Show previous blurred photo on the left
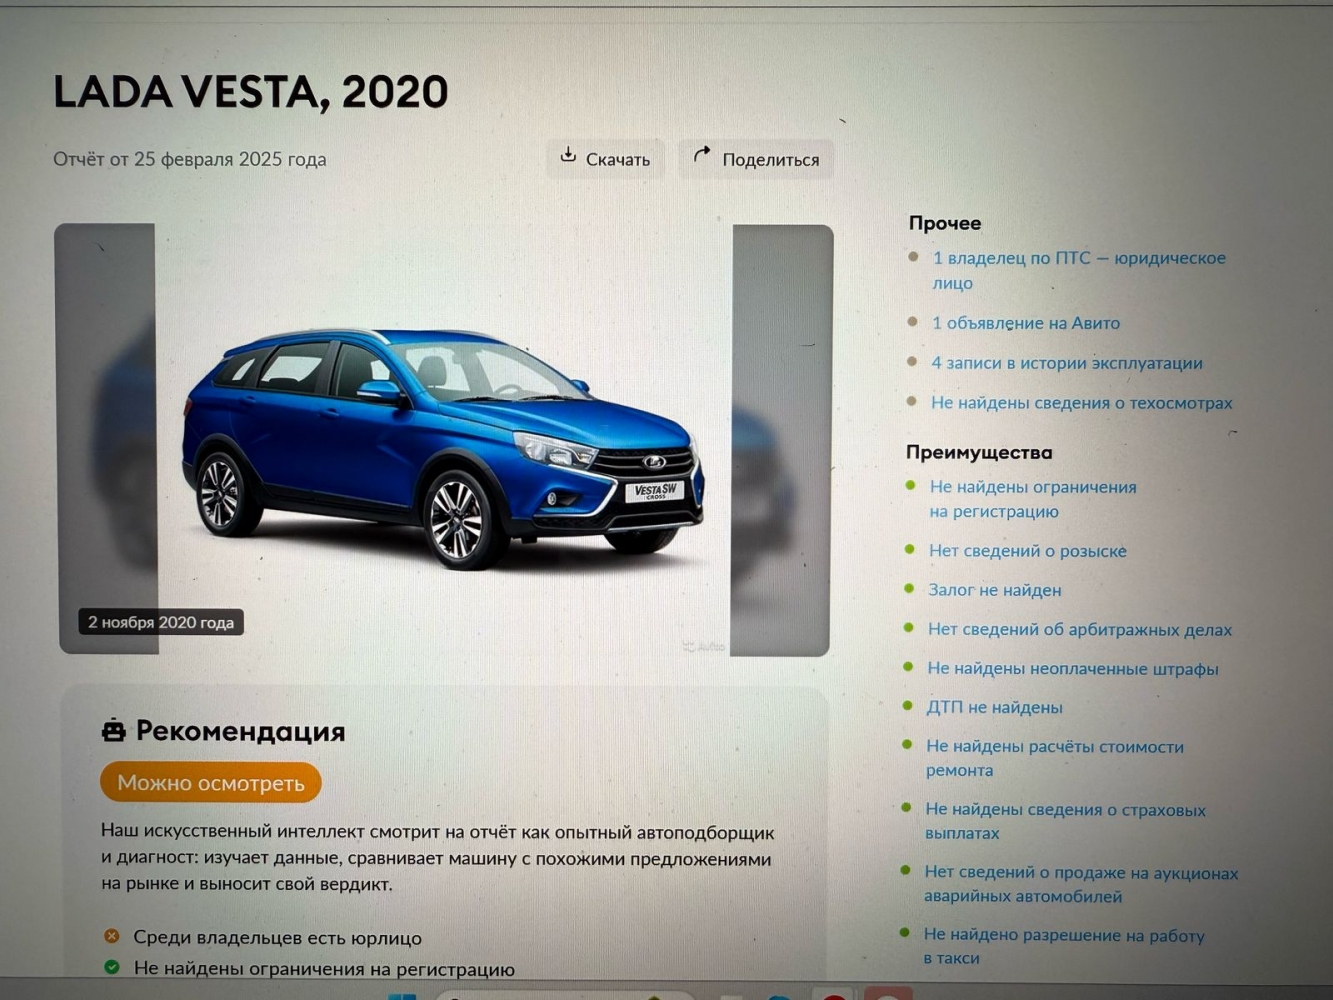 pyautogui.click(x=107, y=439)
